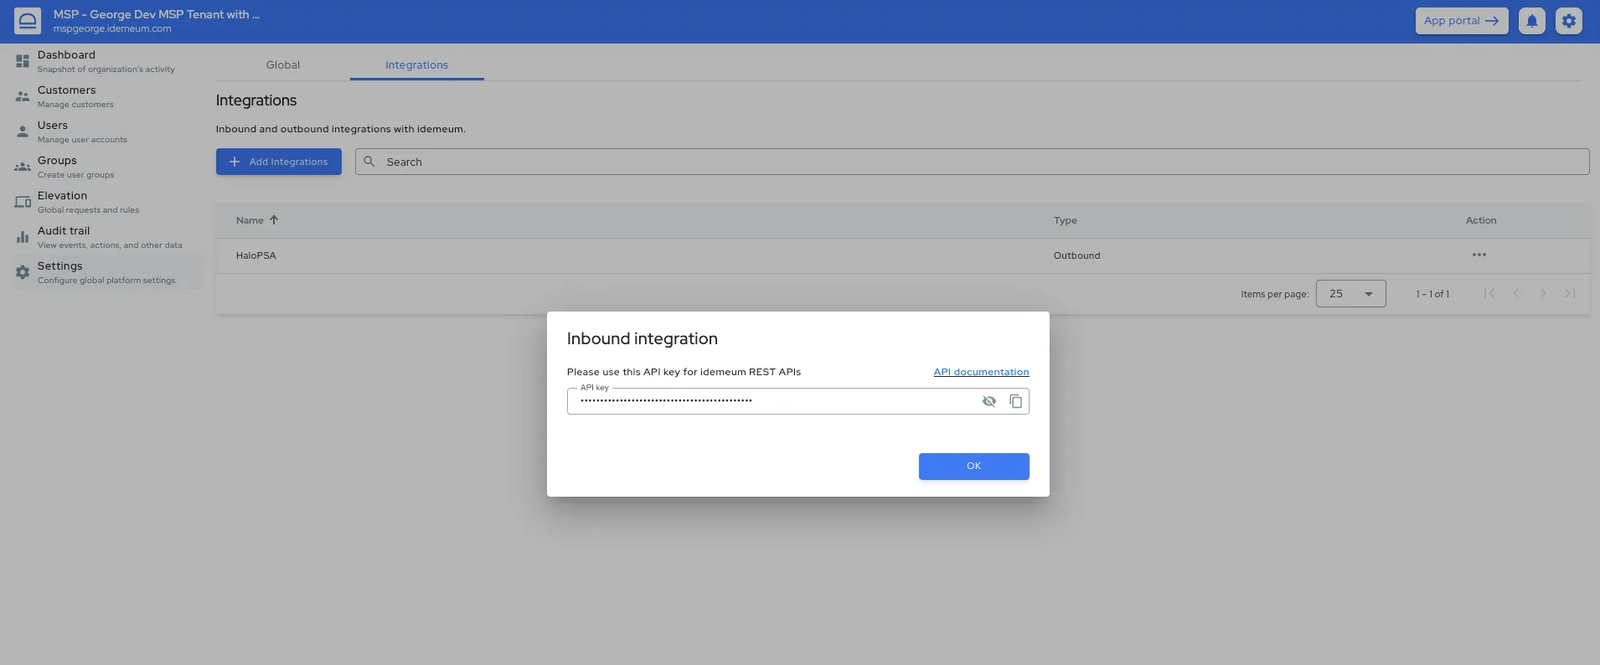Sort by Name column arrow
Image resolution: width=1600 pixels, height=665 pixels.
274,220
